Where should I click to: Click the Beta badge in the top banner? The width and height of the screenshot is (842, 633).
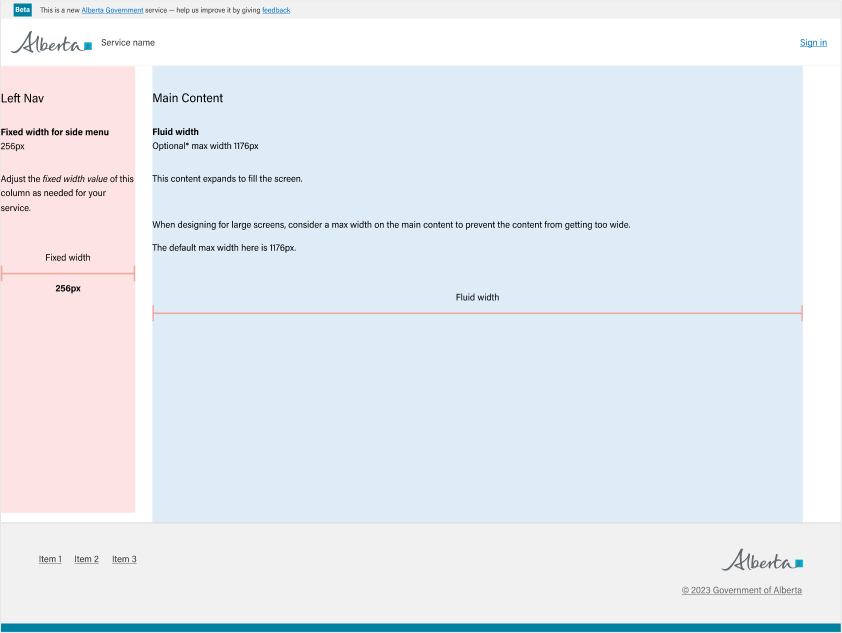coord(23,10)
